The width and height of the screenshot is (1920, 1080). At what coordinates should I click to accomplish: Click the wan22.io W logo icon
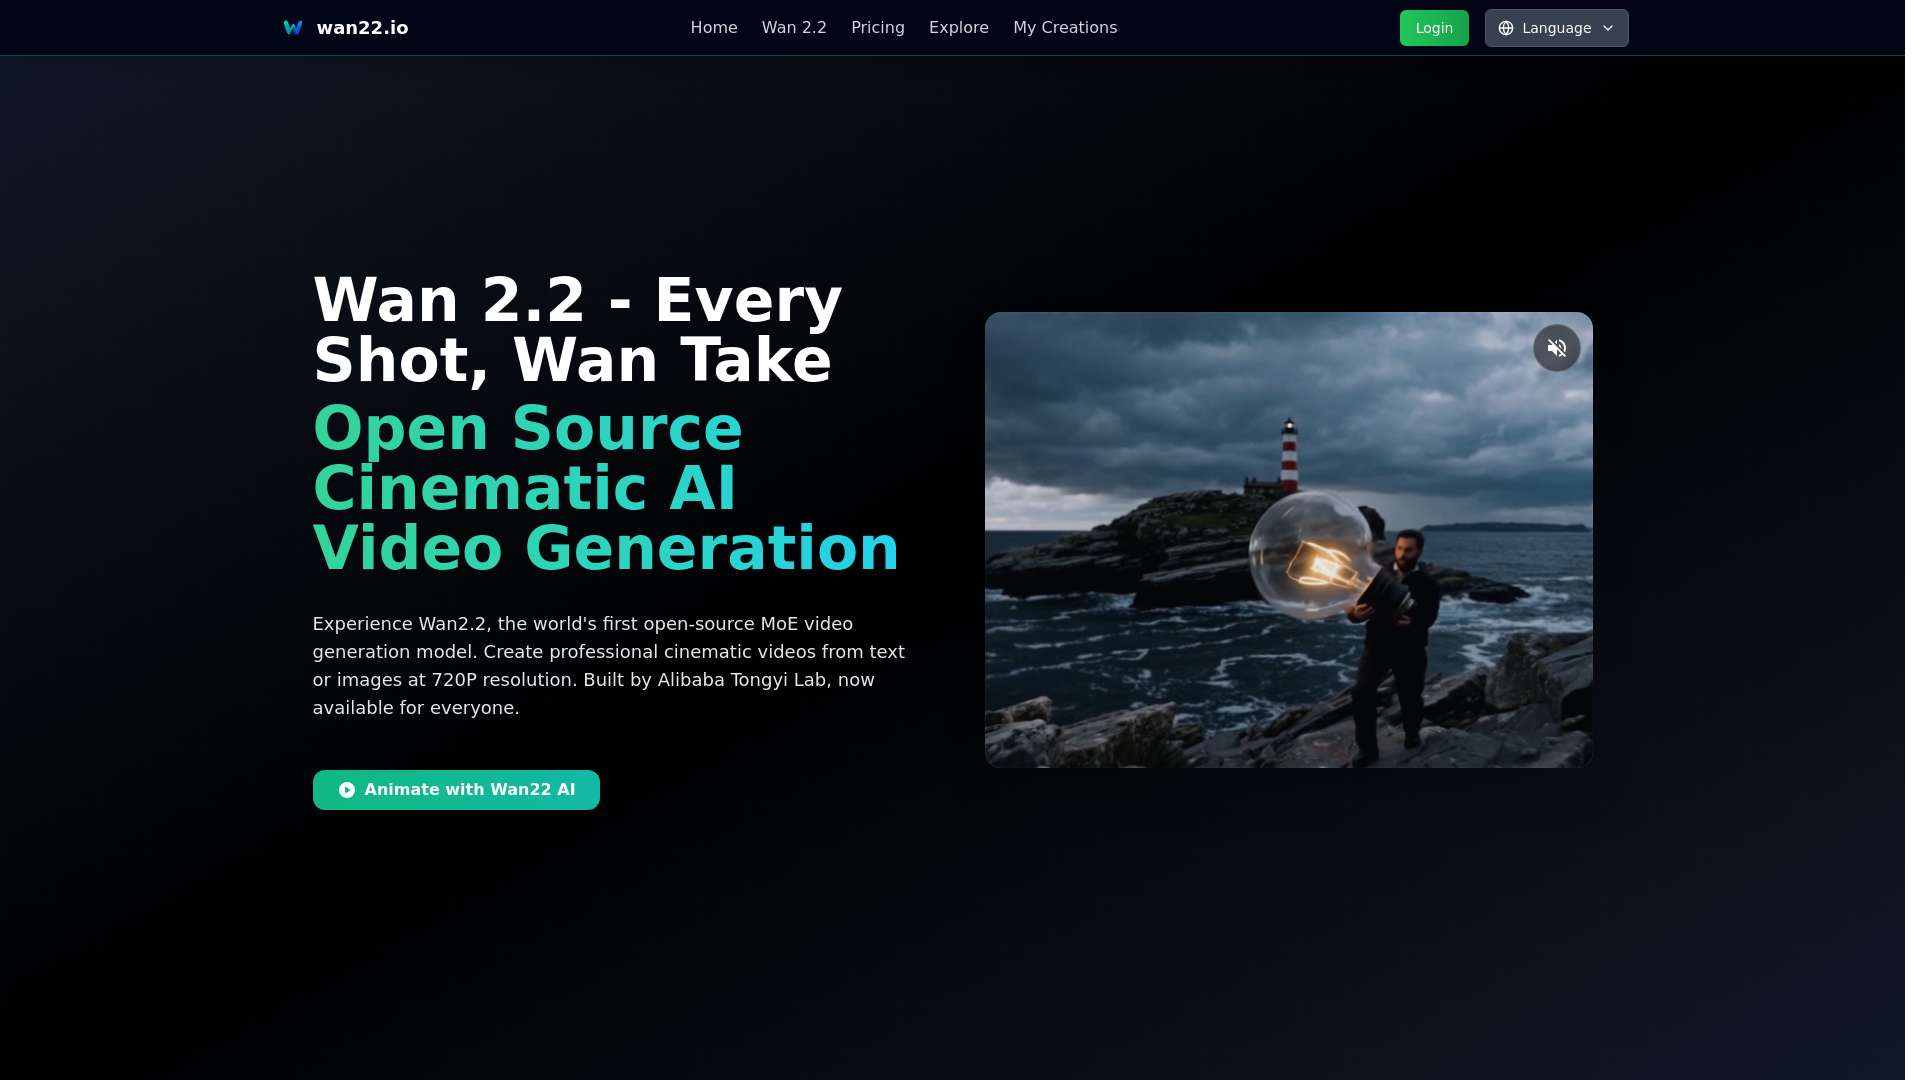(292, 28)
